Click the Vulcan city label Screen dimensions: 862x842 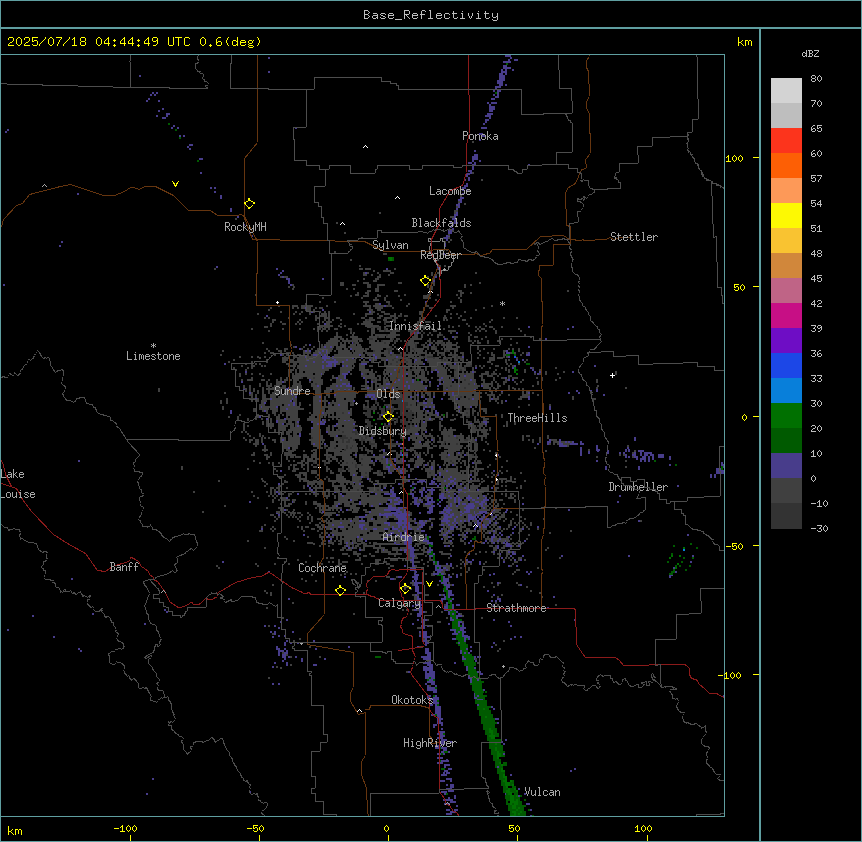point(542,792)
